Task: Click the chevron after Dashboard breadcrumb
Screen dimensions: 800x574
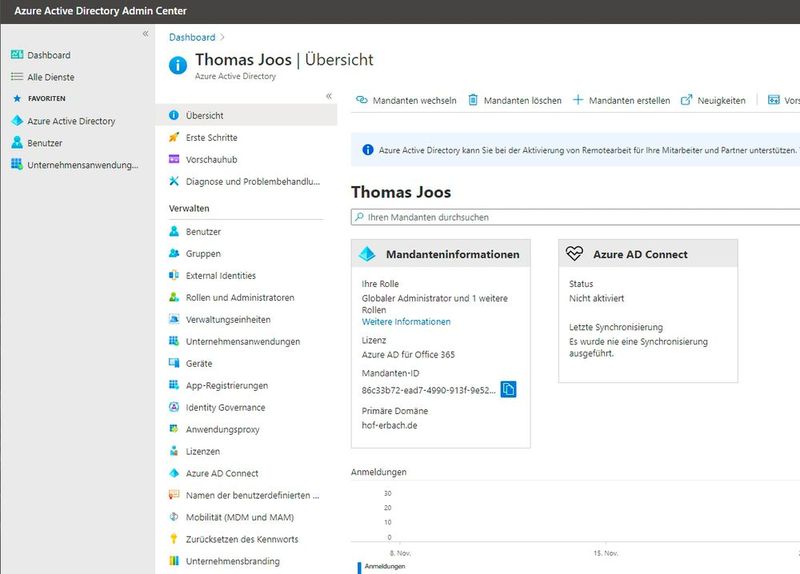Action: tap(222, 37)
